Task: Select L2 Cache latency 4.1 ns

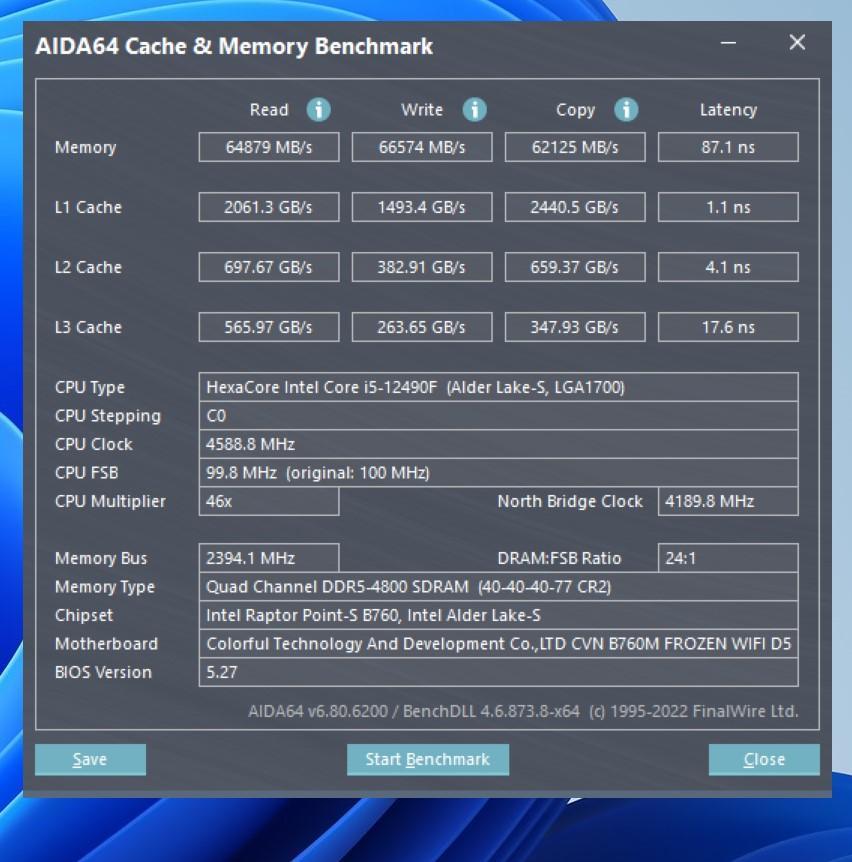Action: 728,267
